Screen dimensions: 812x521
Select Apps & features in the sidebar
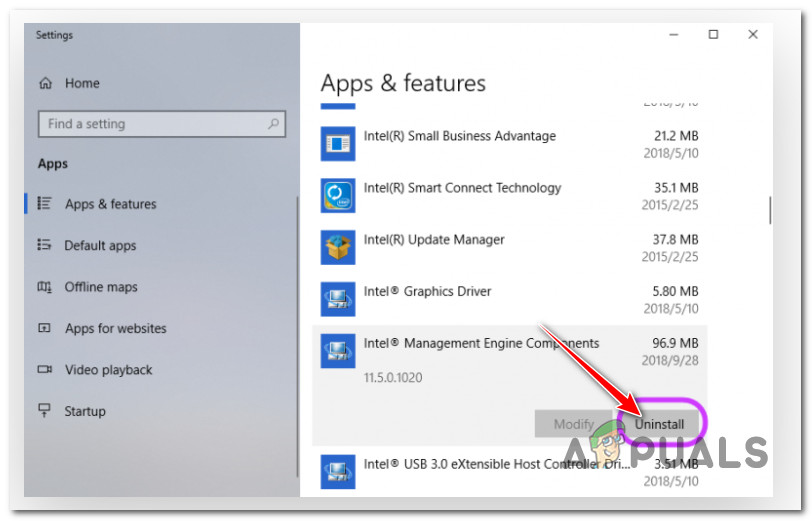[110, 204]
